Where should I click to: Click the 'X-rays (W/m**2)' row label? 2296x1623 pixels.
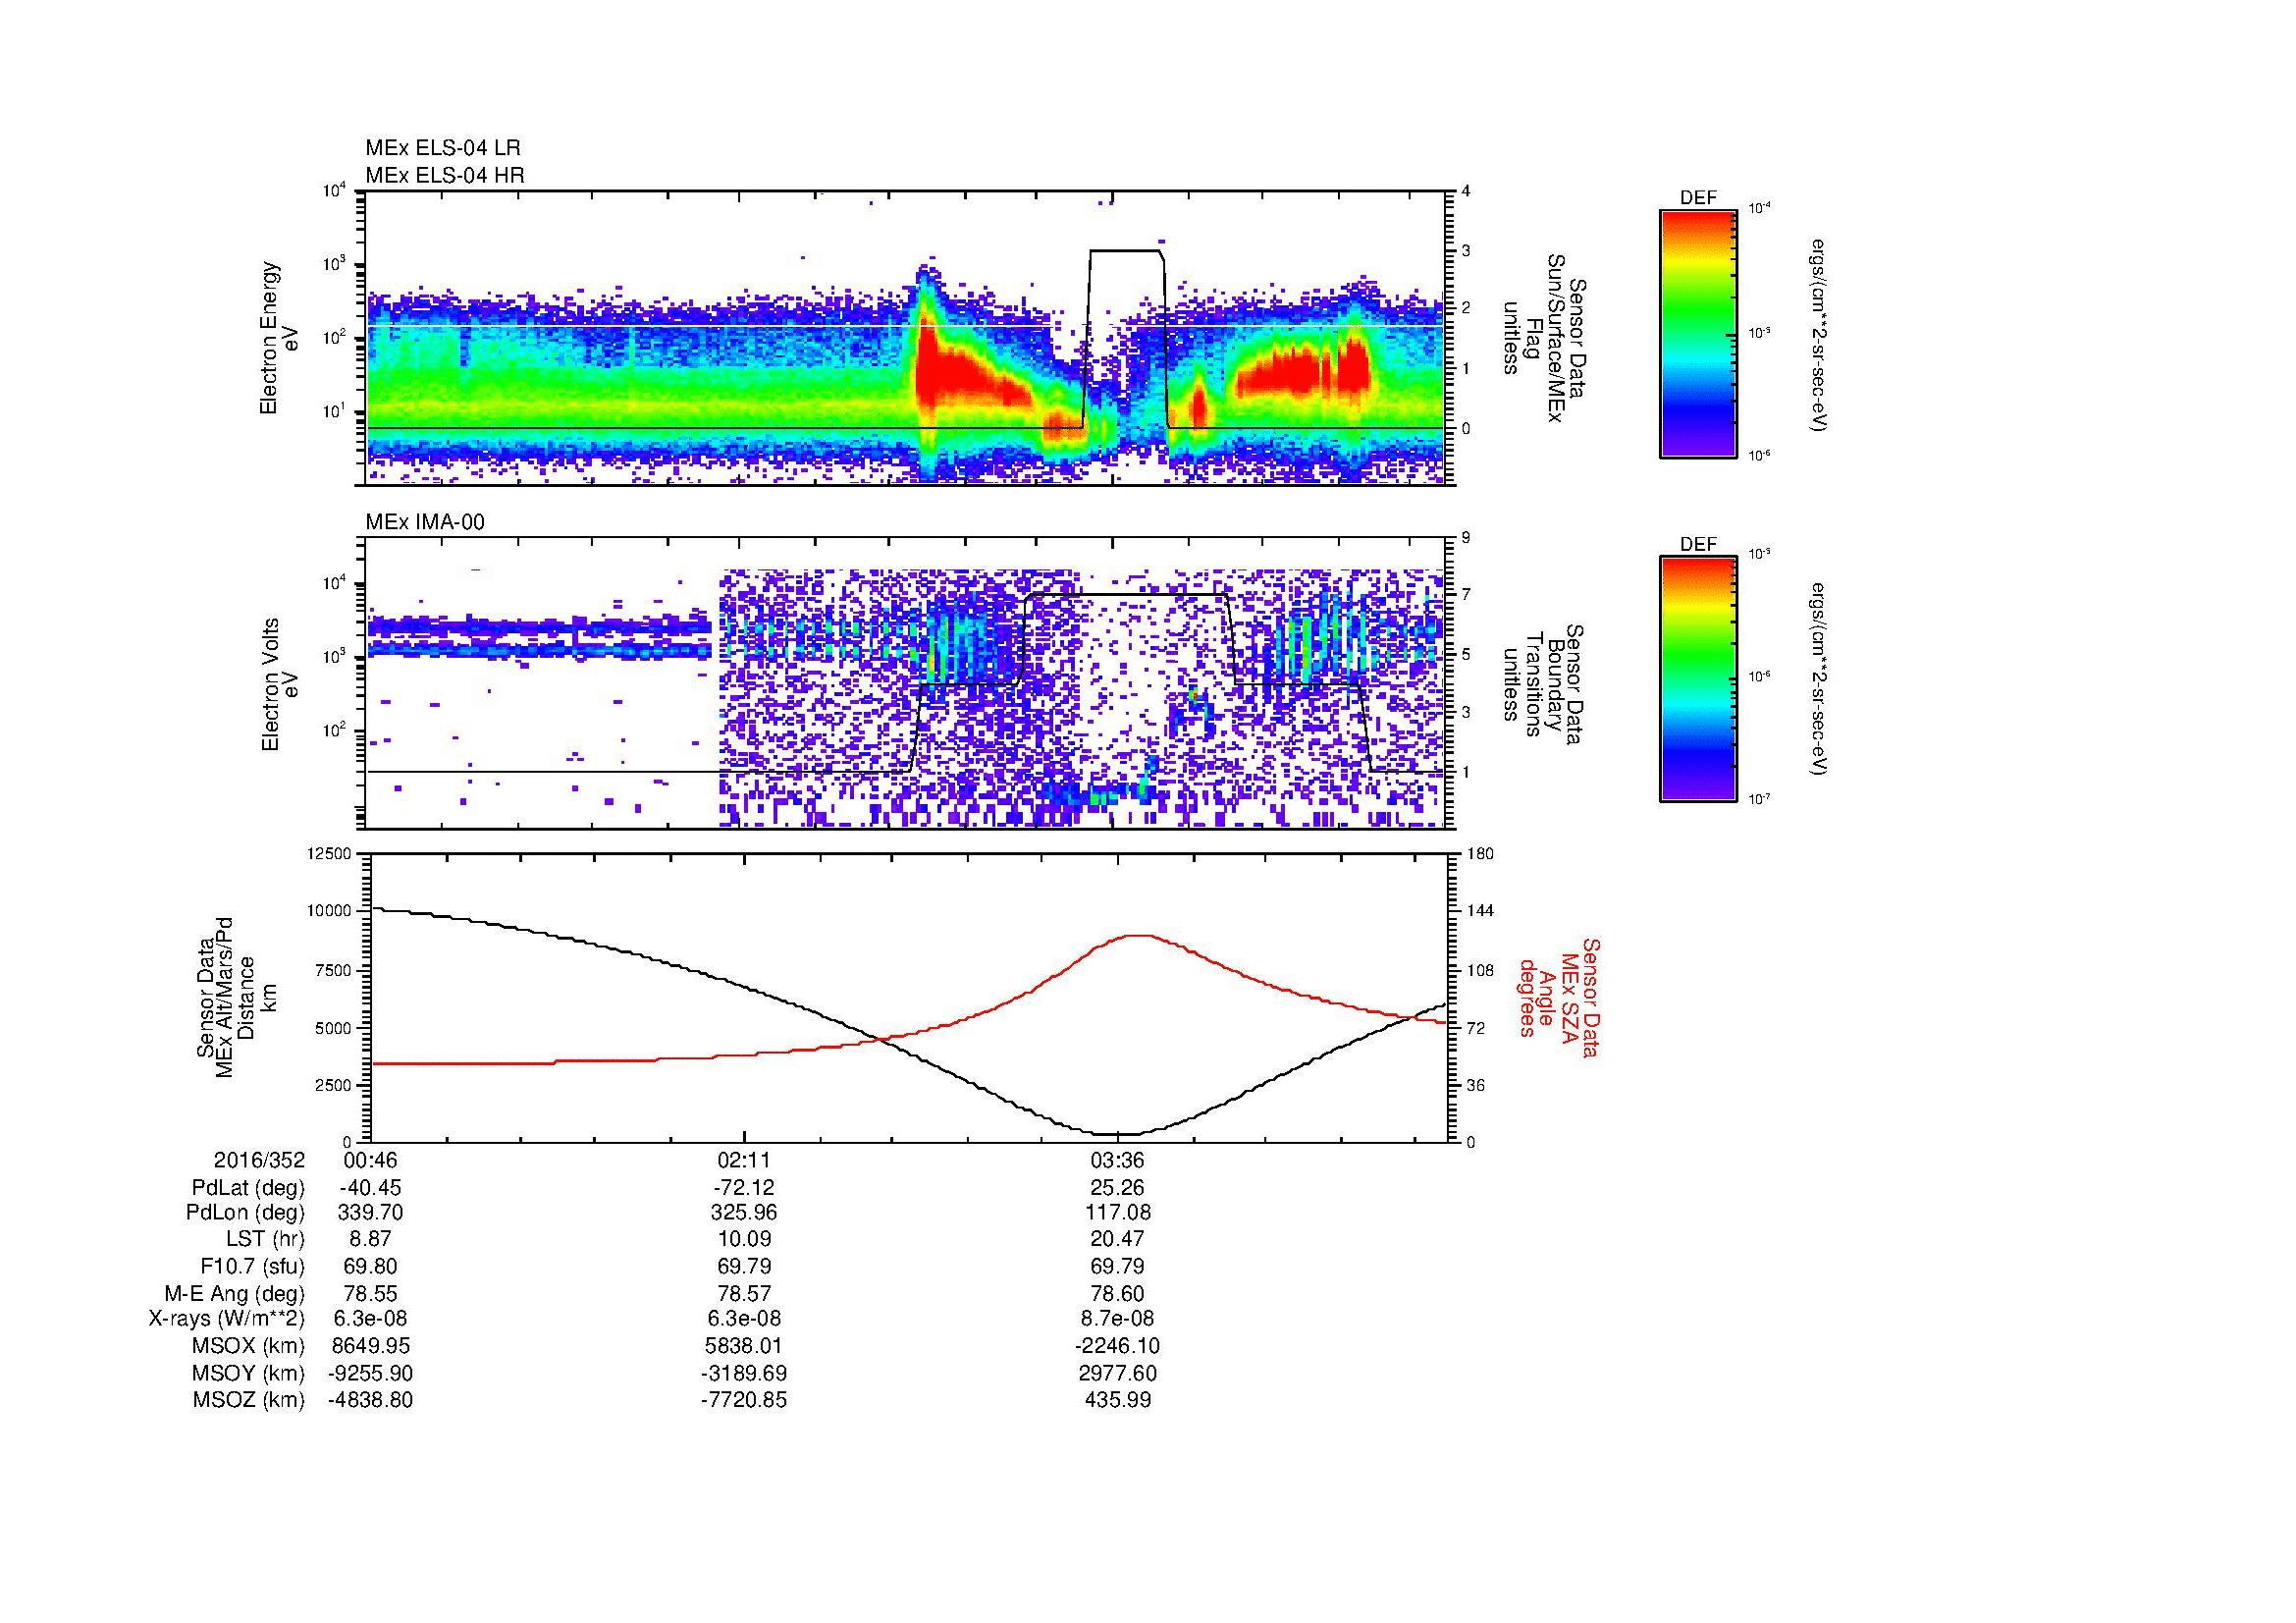(x=226, y=1319)
